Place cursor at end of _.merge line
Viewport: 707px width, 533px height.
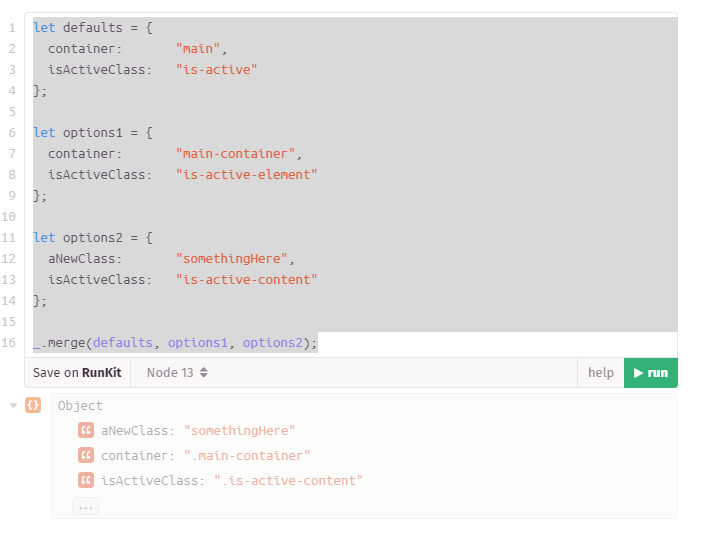tap(318, 343)
